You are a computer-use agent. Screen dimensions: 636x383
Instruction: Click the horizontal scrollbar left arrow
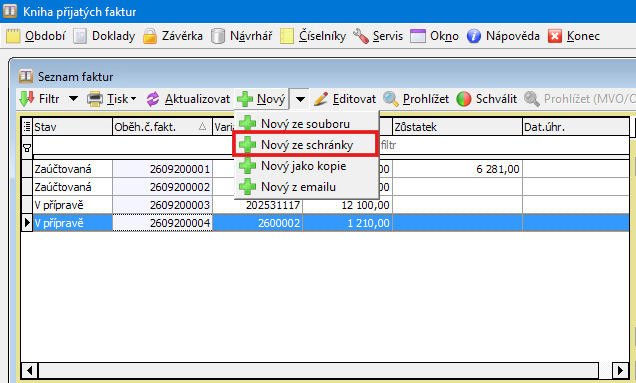pos(29,370)
